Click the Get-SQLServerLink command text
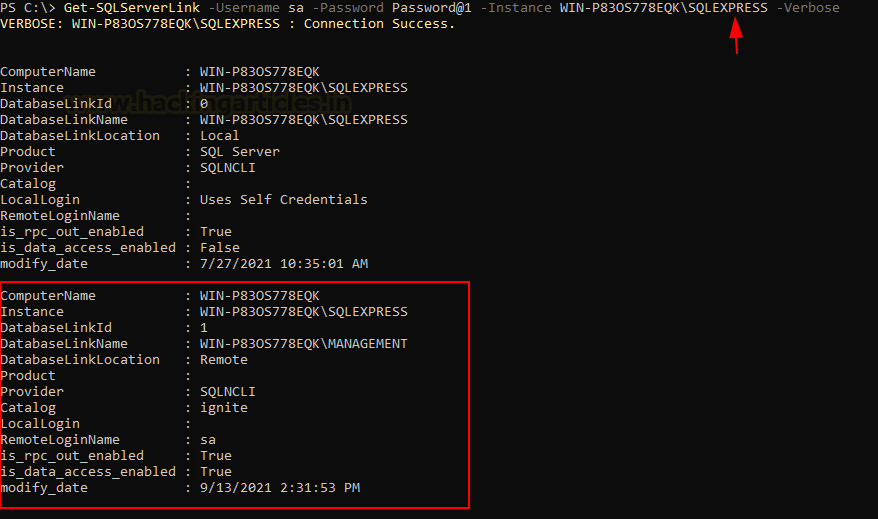 click(132, 8)
